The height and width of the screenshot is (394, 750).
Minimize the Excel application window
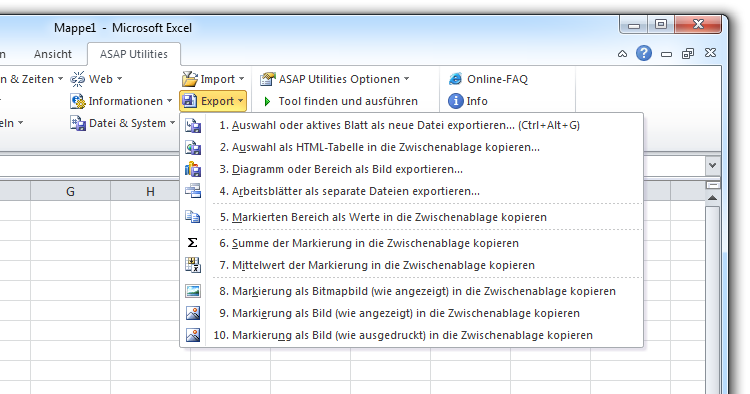[x=634, y=24]
